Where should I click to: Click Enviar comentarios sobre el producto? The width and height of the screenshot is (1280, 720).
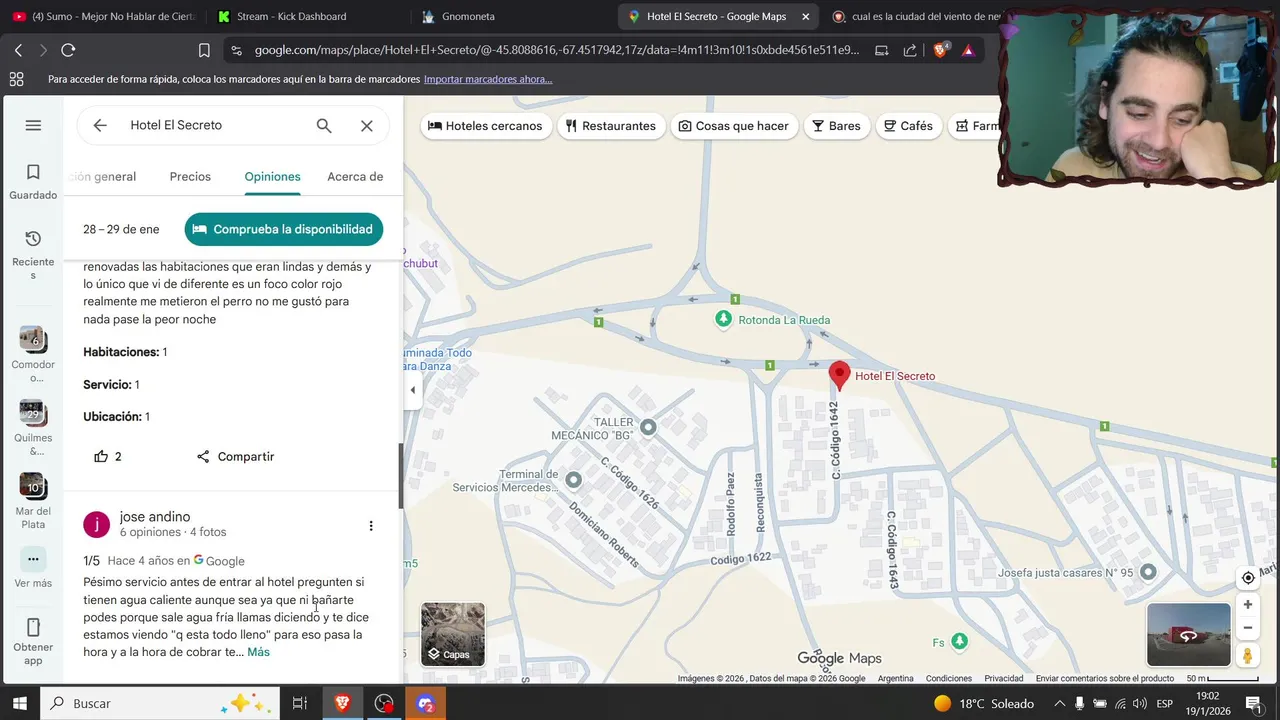[x=1105, y=678]
